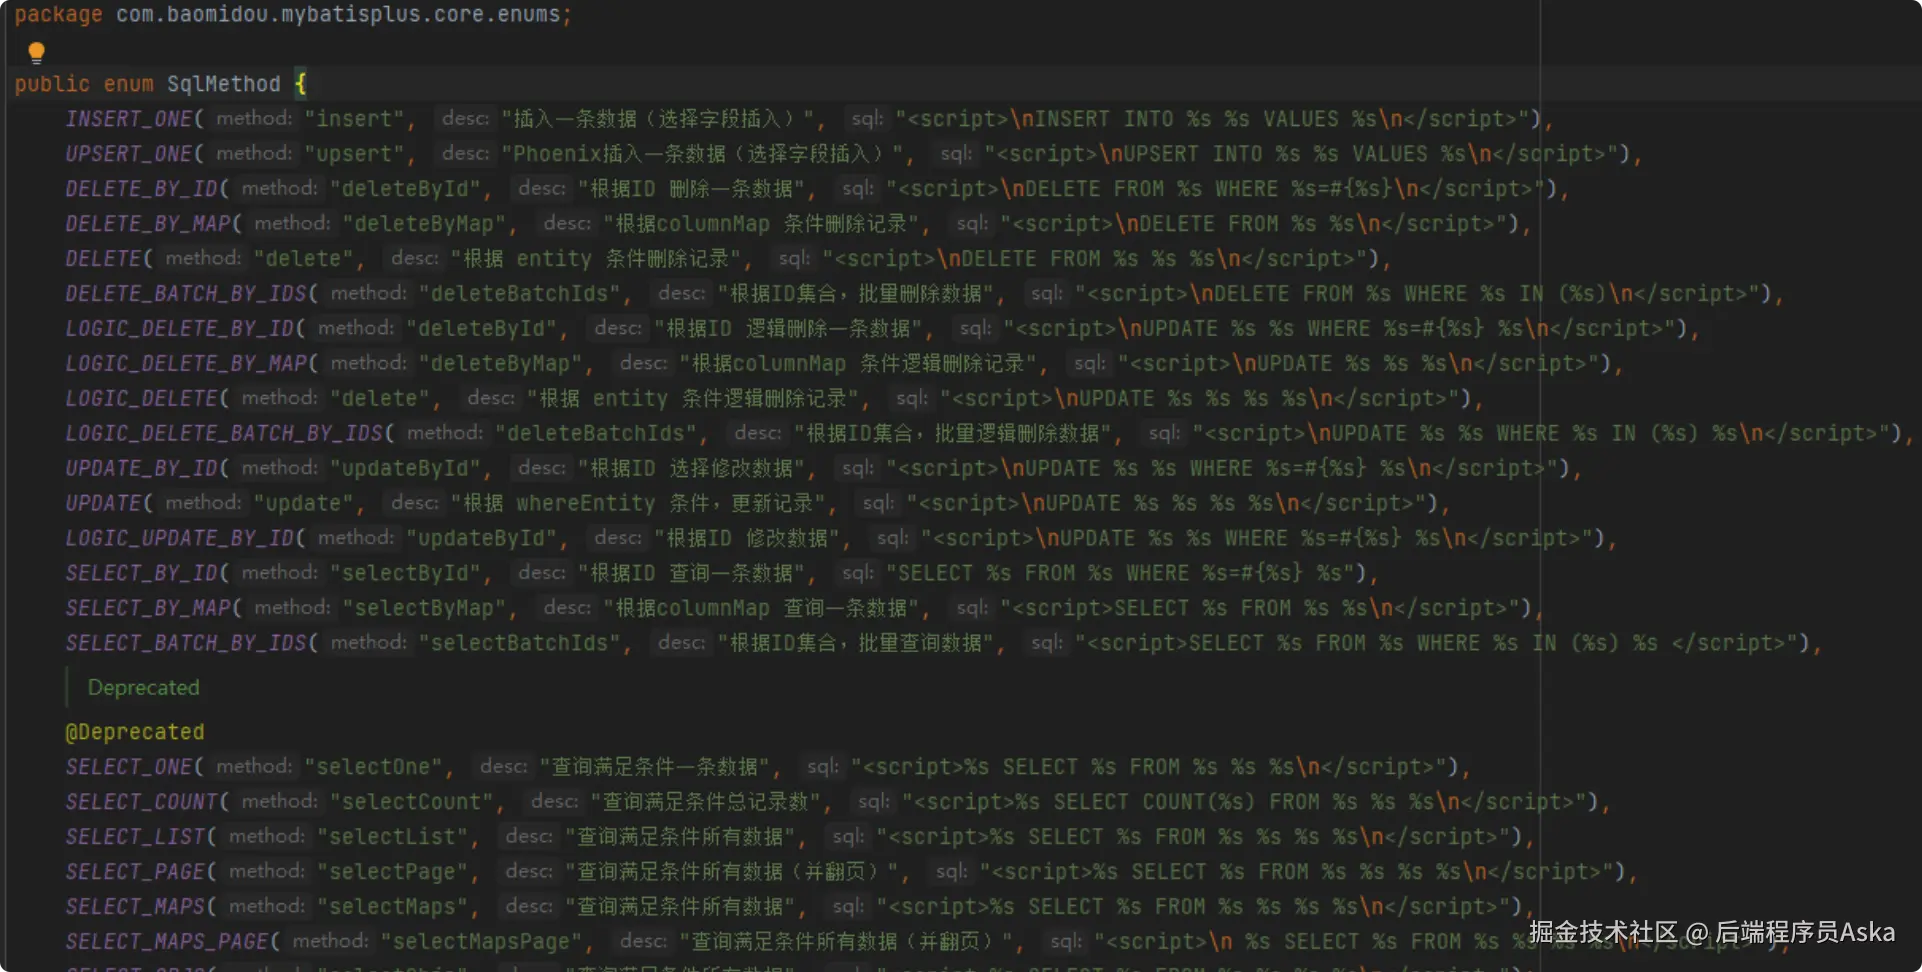Click the "update" method string
Screen dimensions: 1922x972
304,504
